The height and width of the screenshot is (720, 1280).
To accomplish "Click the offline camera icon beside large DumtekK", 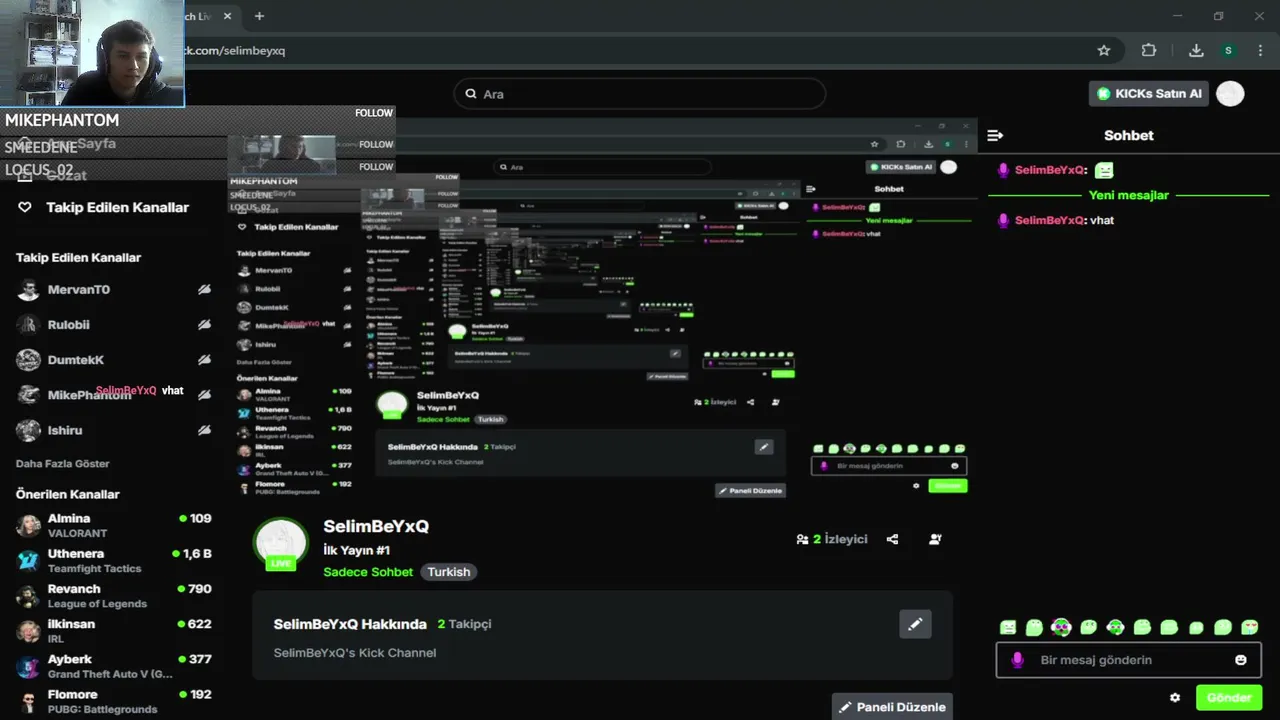I will [204, 360].
